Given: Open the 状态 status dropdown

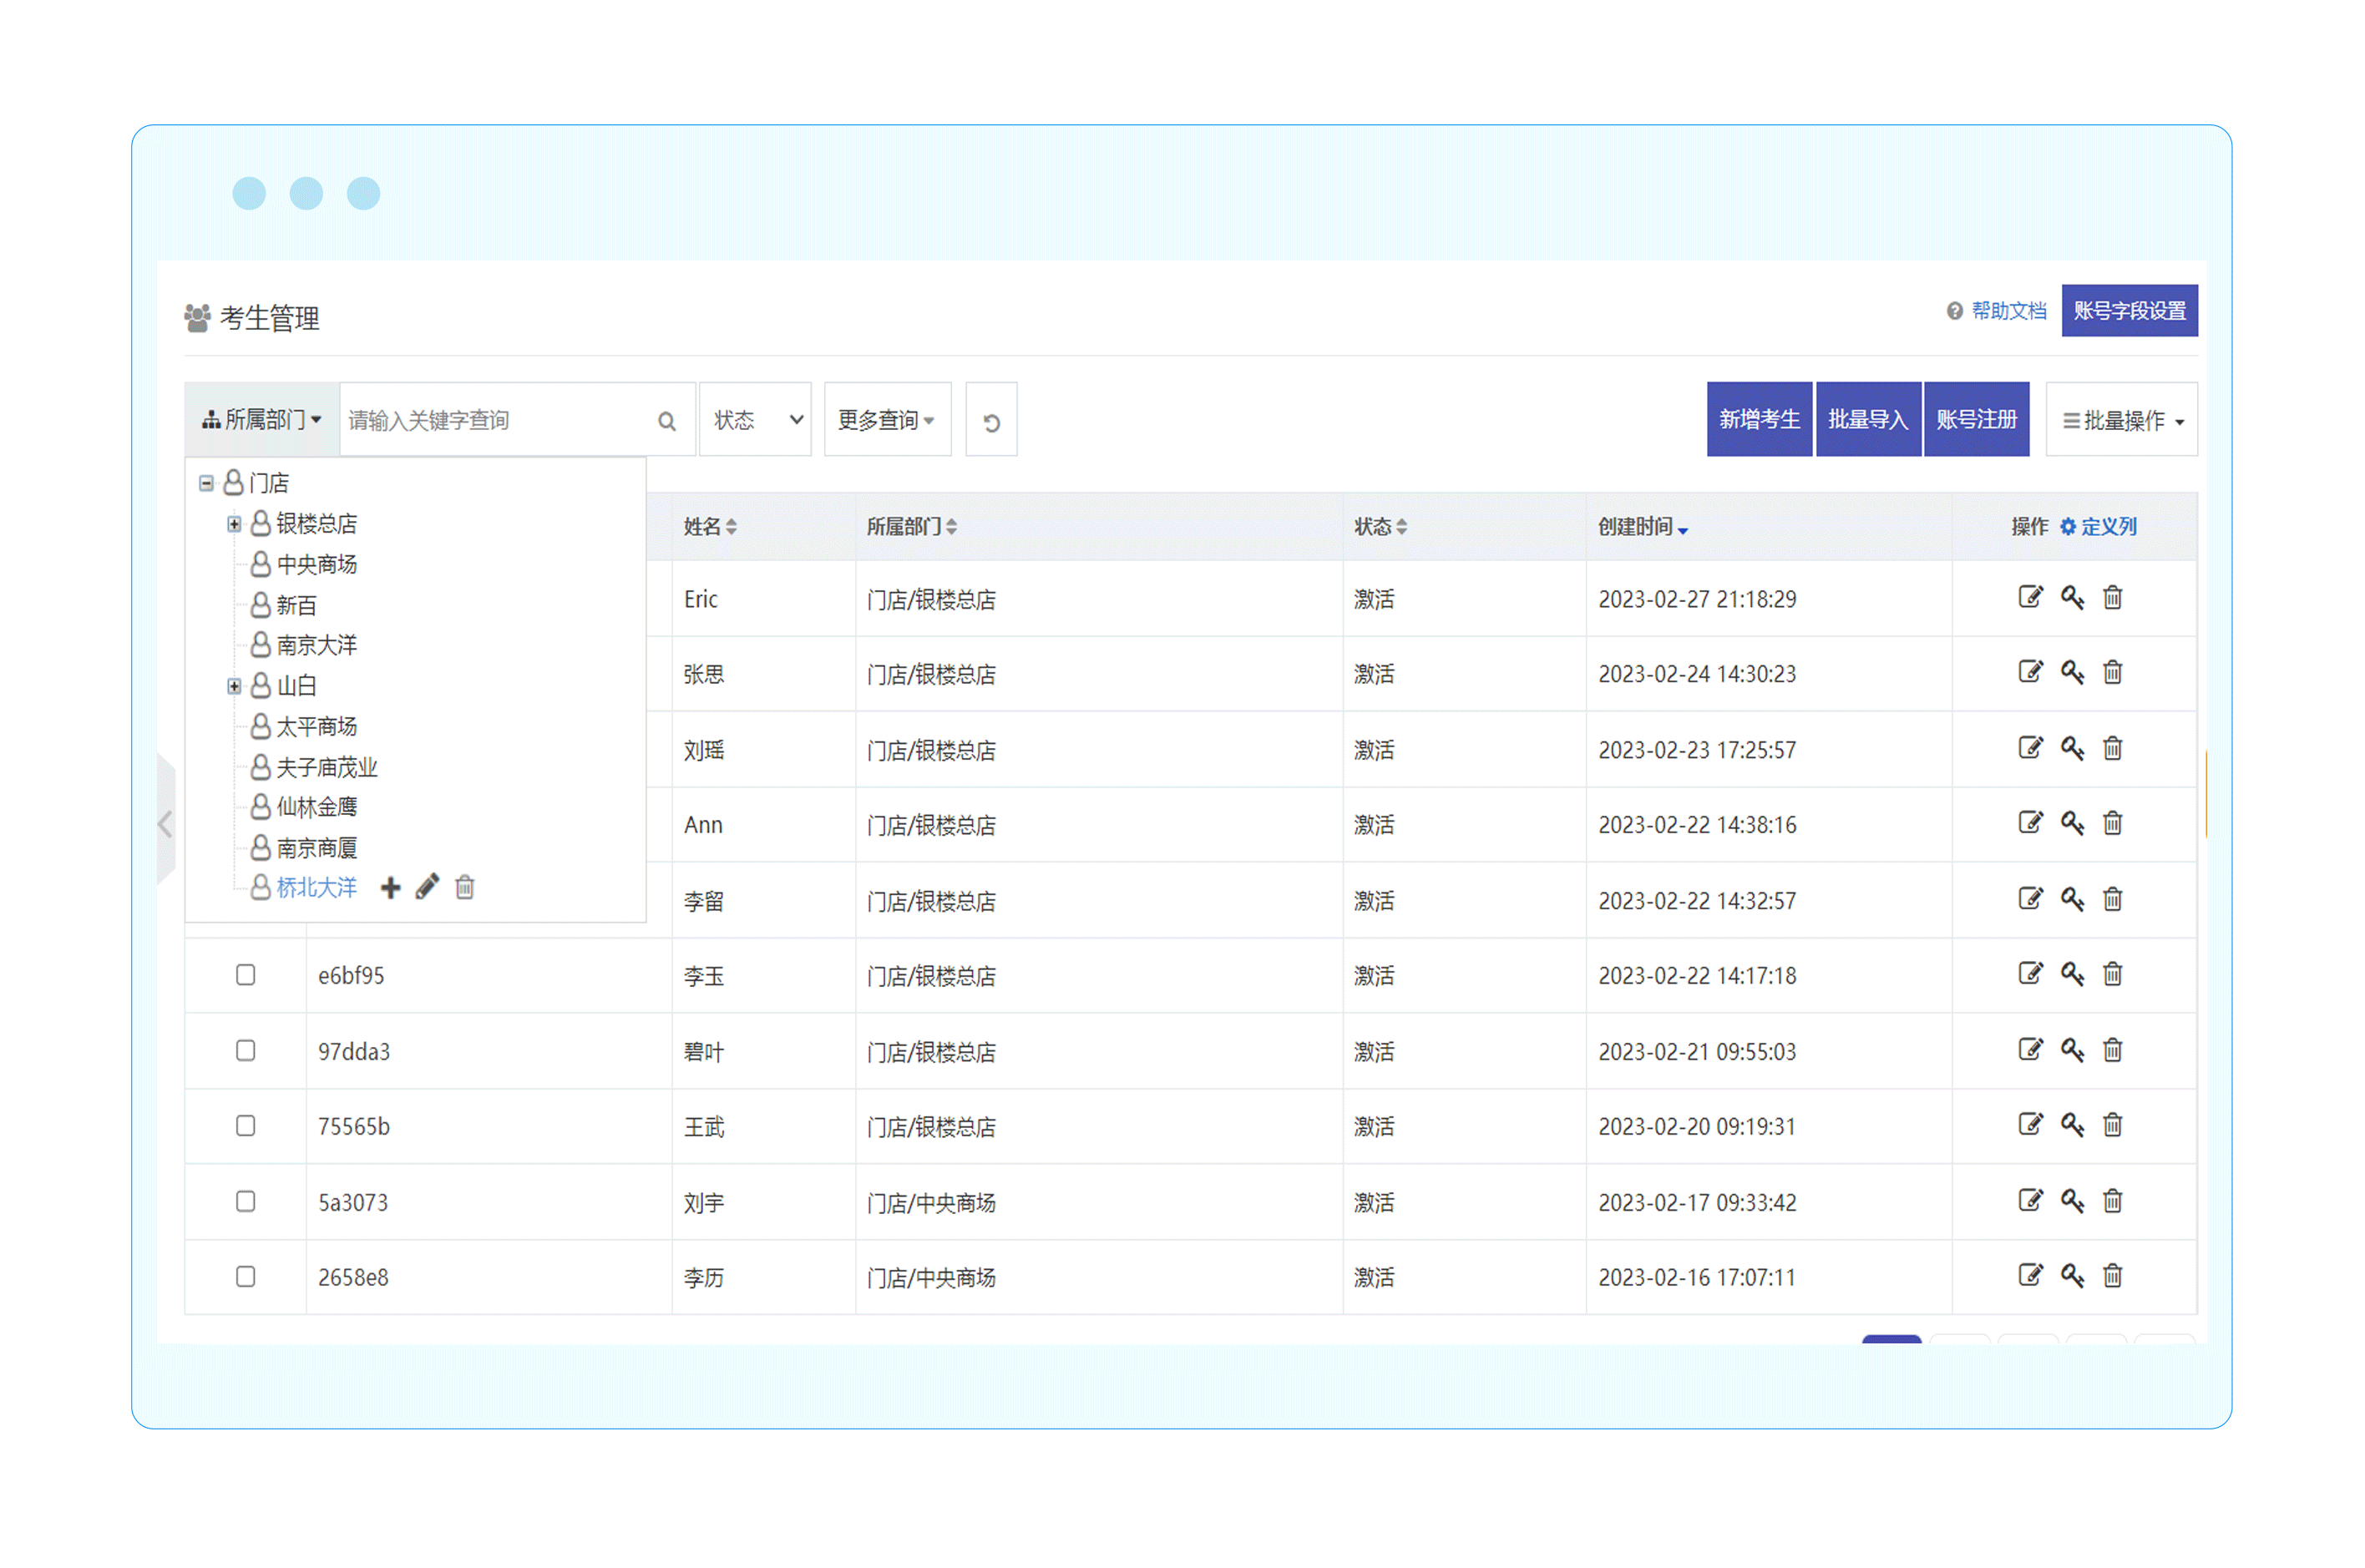Looking at the screenshot, I should [x=755, y=420].
